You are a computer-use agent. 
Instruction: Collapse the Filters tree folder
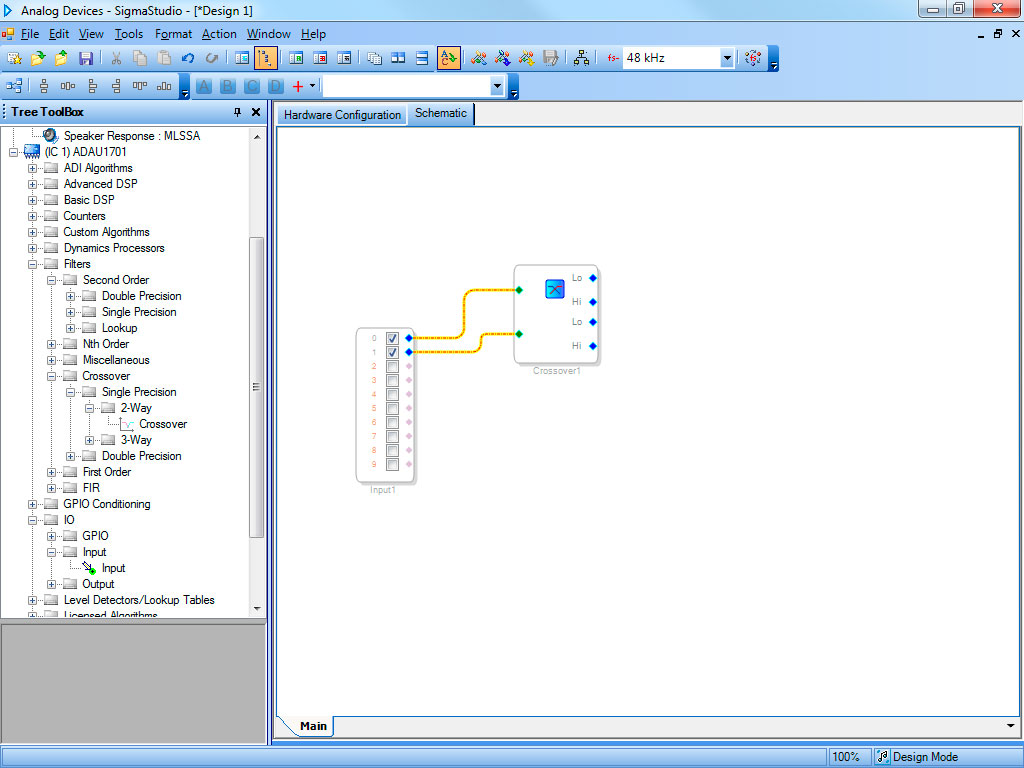[33, 264]
